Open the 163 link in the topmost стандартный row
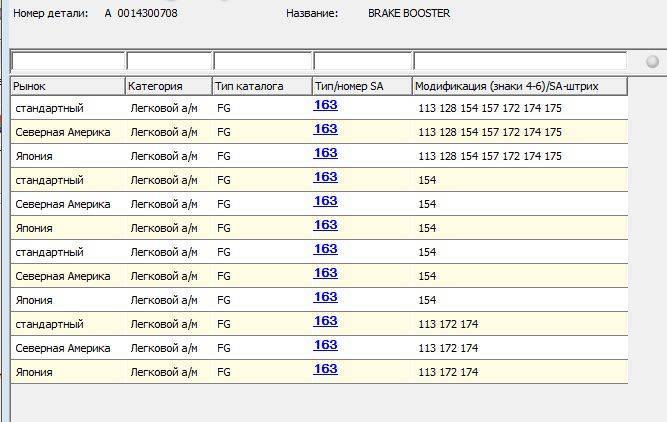Screen dimensions: 667x422 tap(326, 105)
